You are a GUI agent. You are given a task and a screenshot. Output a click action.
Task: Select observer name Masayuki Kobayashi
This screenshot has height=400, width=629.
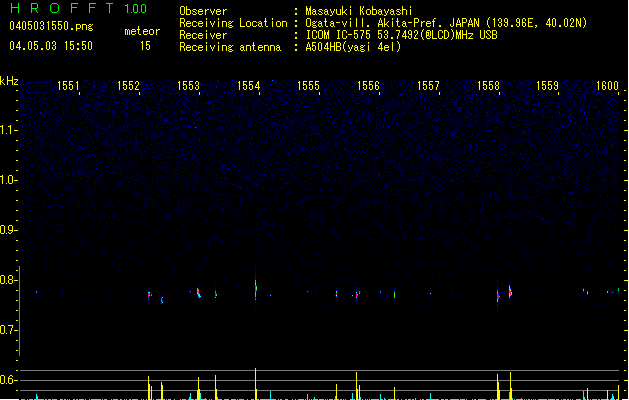(359, 11)
